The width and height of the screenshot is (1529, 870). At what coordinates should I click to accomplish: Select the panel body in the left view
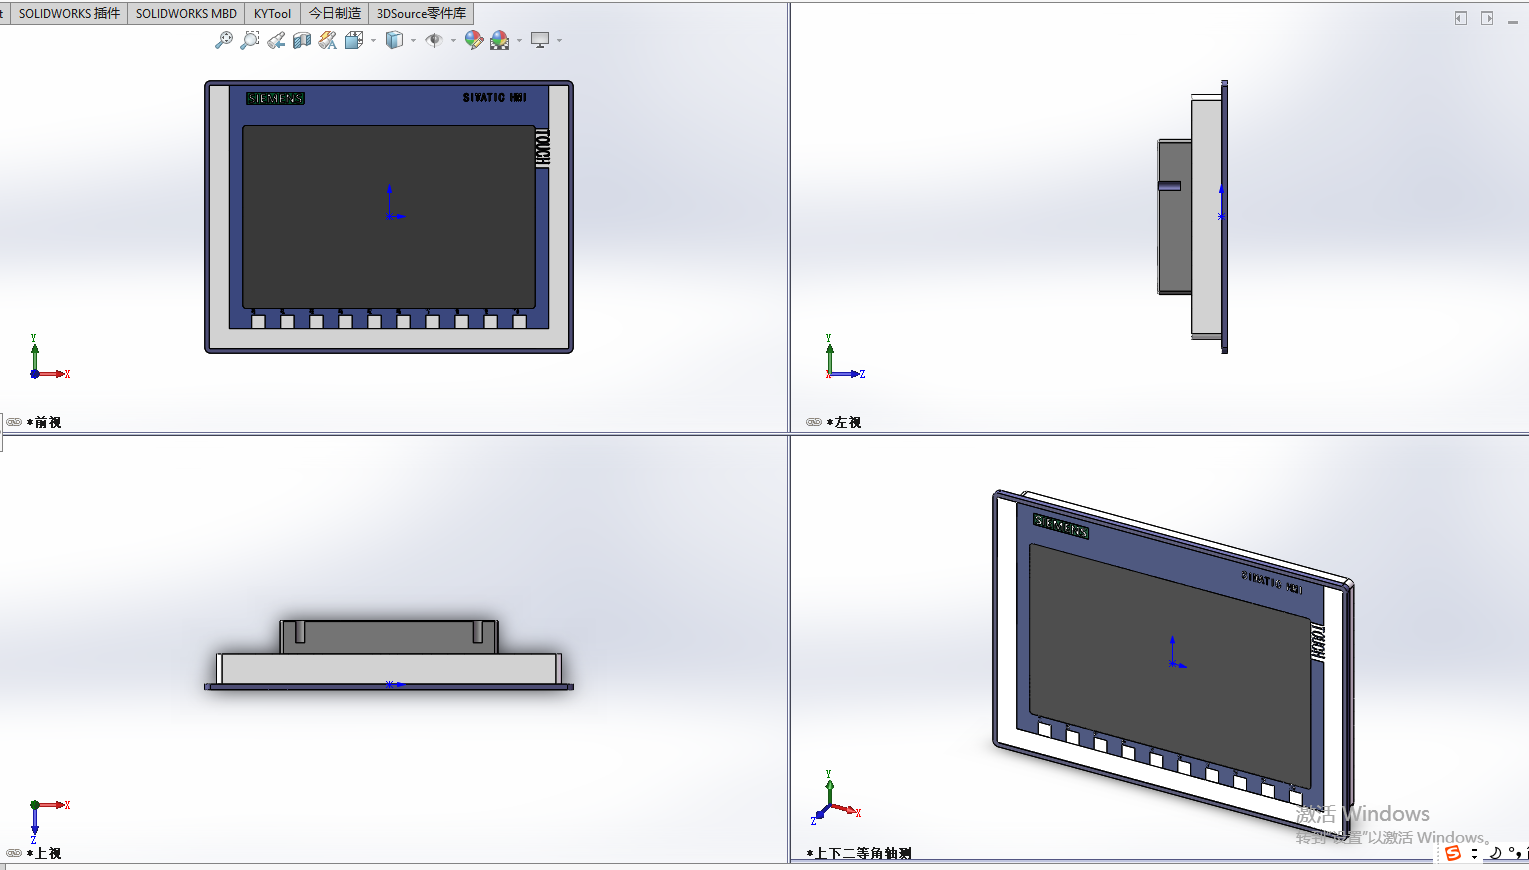[1206, 217]
